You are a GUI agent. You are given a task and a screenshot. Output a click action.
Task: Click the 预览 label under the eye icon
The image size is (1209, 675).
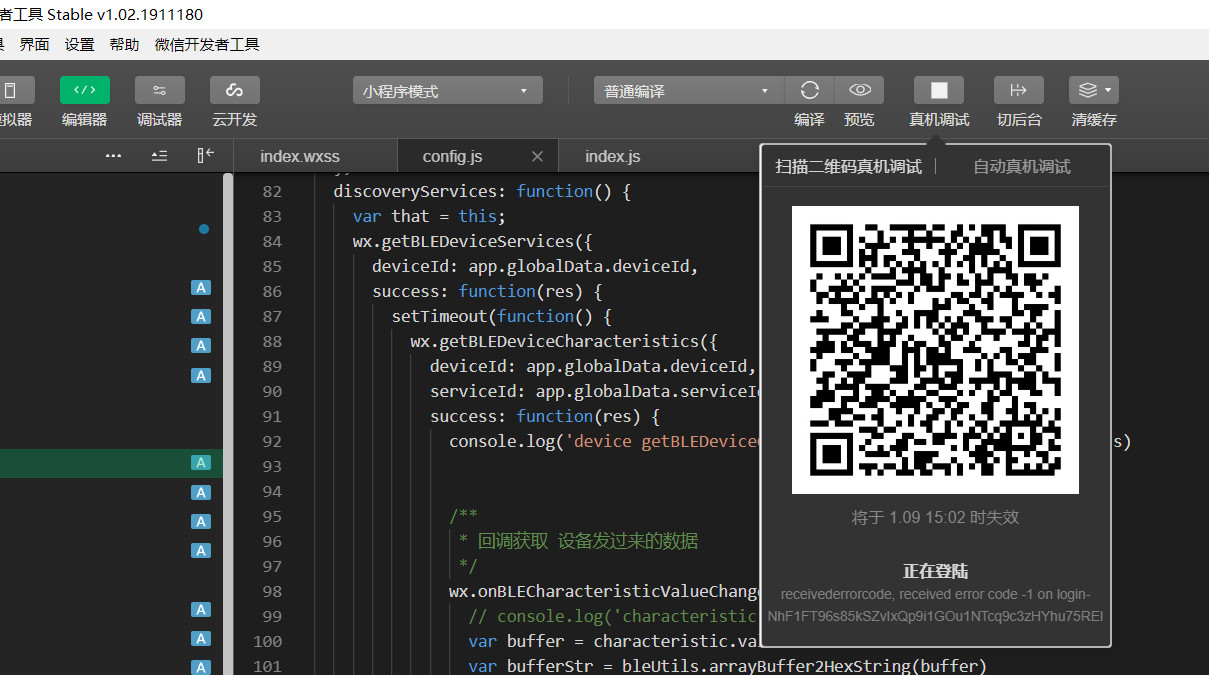pos(859,120)
